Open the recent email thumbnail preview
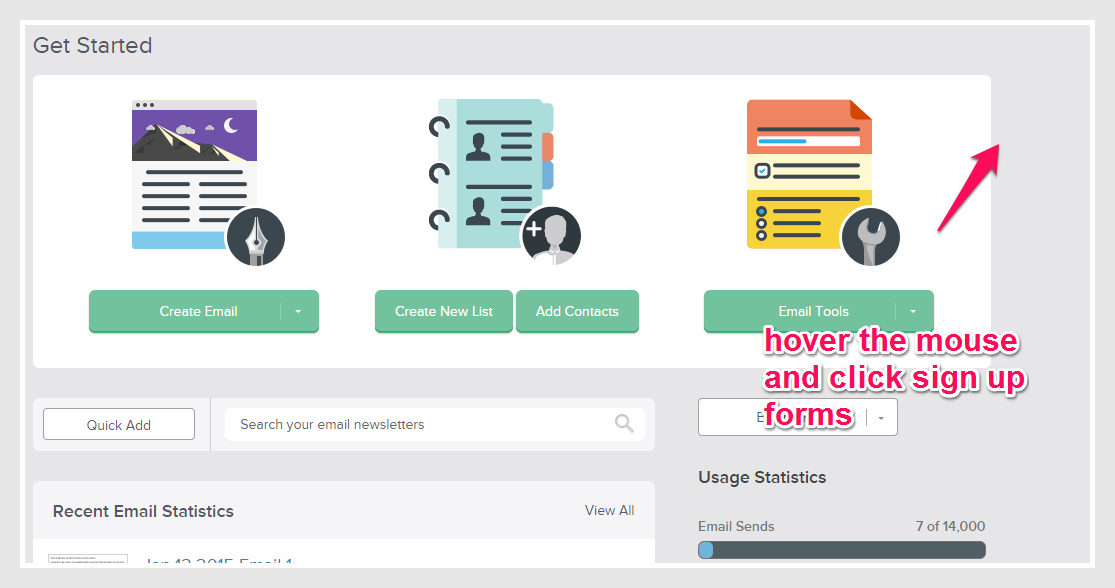This screenshot has height=588, width=1115. click(x=88, y=558)
